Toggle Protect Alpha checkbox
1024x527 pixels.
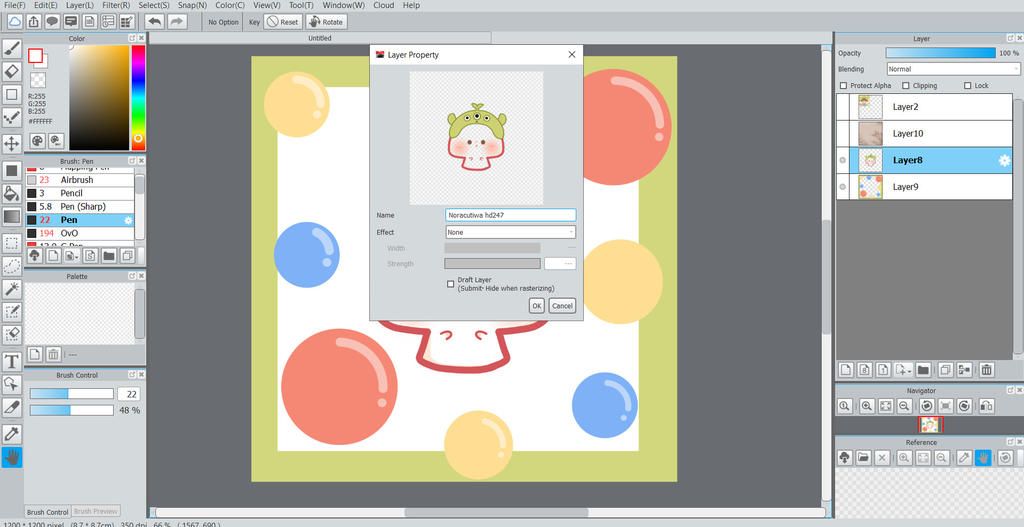(843, 86)
